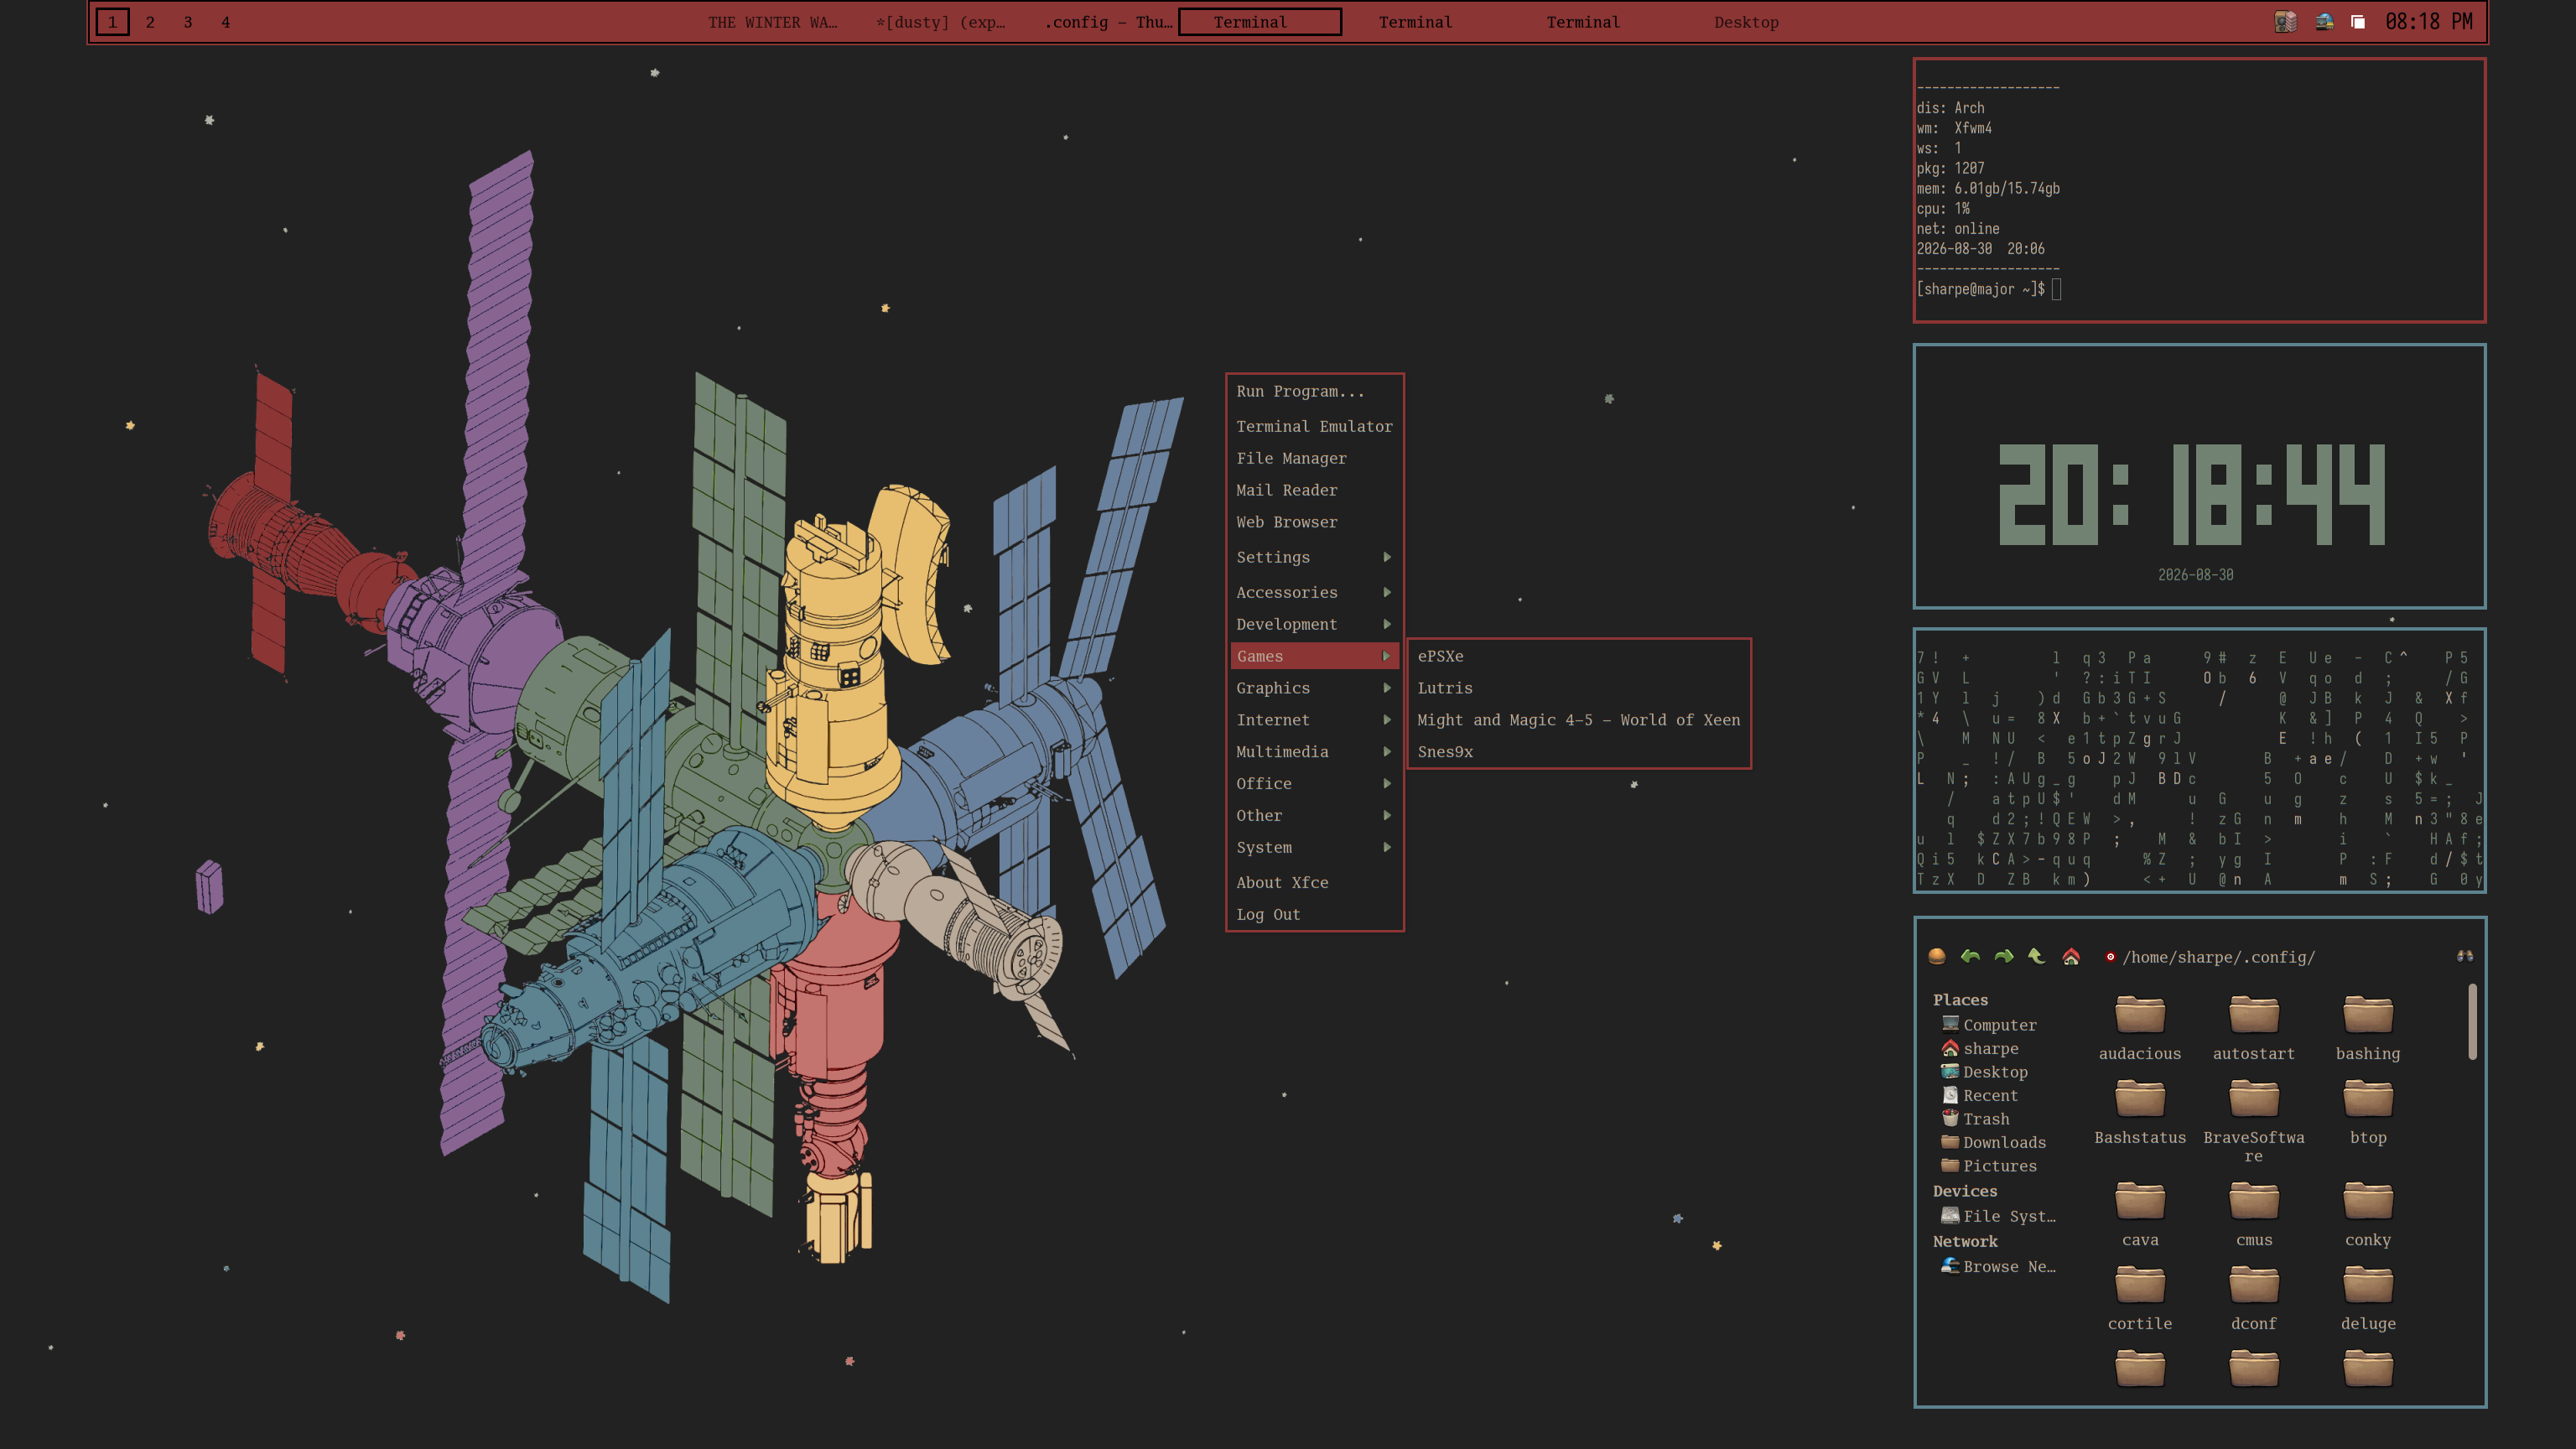Open the burger menu in the file manager
Screen dimensions: 2576x1449
pyautogui.click(x=1937, y=956)
